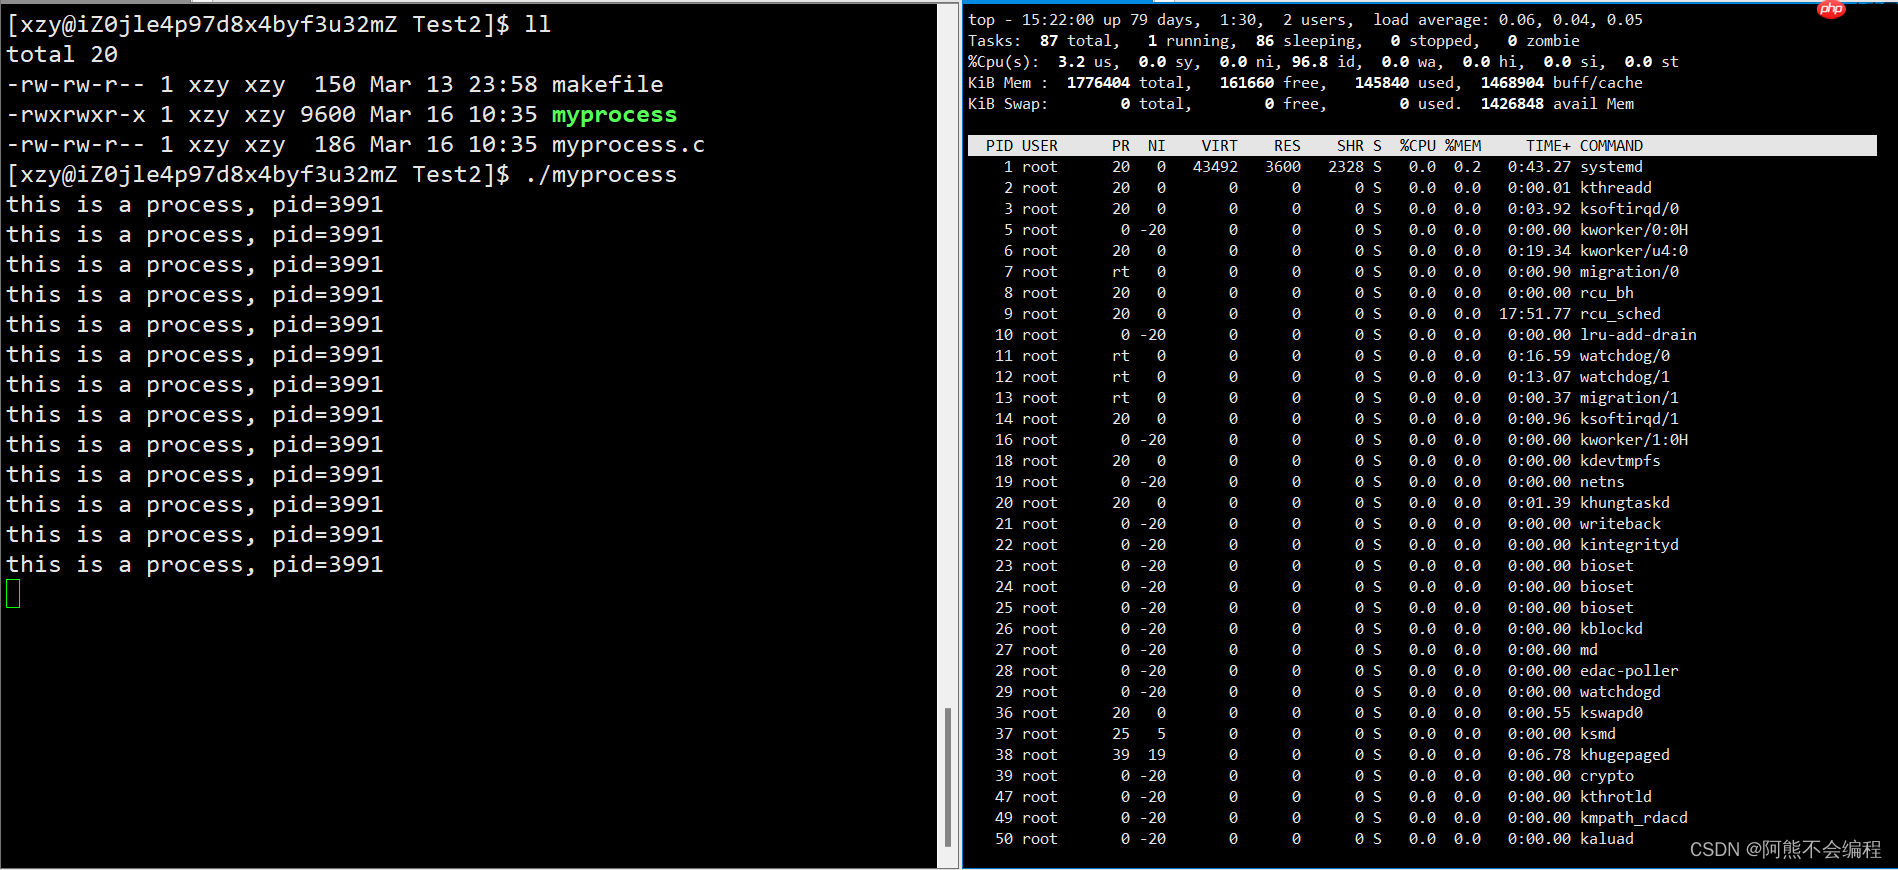This screenshot has height=870, width=1898.
Task: Click the %MEM column header
Action: point(1463,146)
